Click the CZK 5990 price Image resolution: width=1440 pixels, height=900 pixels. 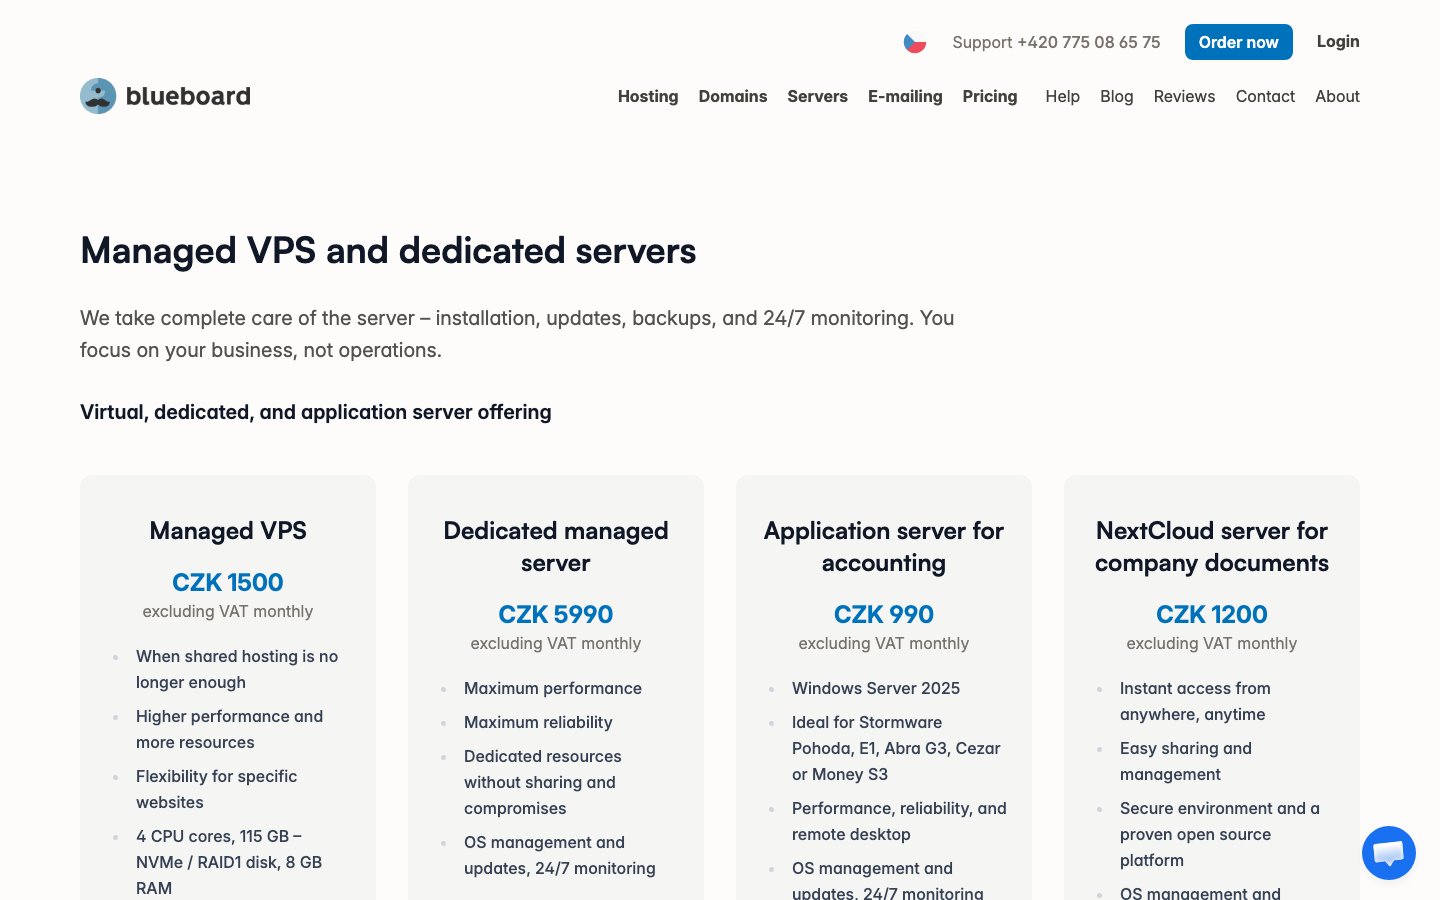click(556, 614)
